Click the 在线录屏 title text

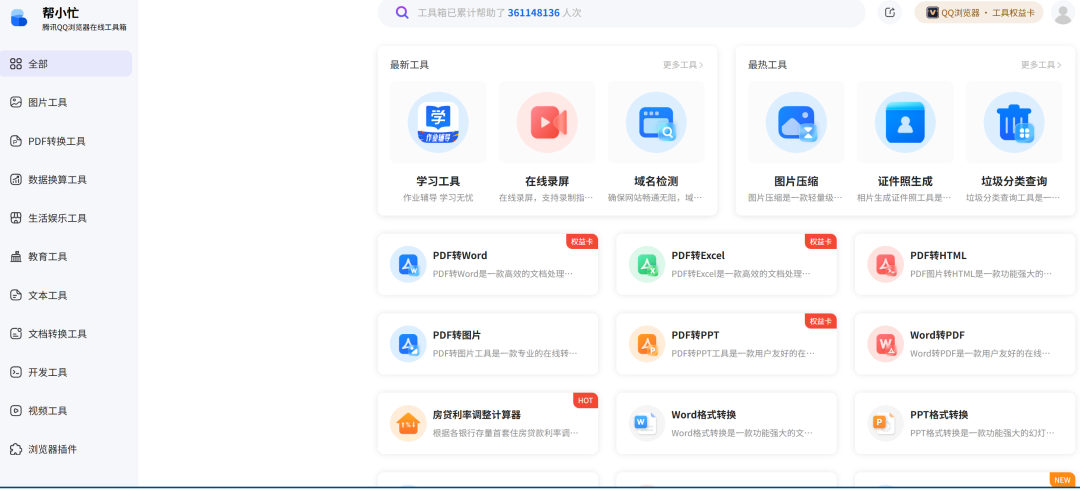click(x=547, y=181)
